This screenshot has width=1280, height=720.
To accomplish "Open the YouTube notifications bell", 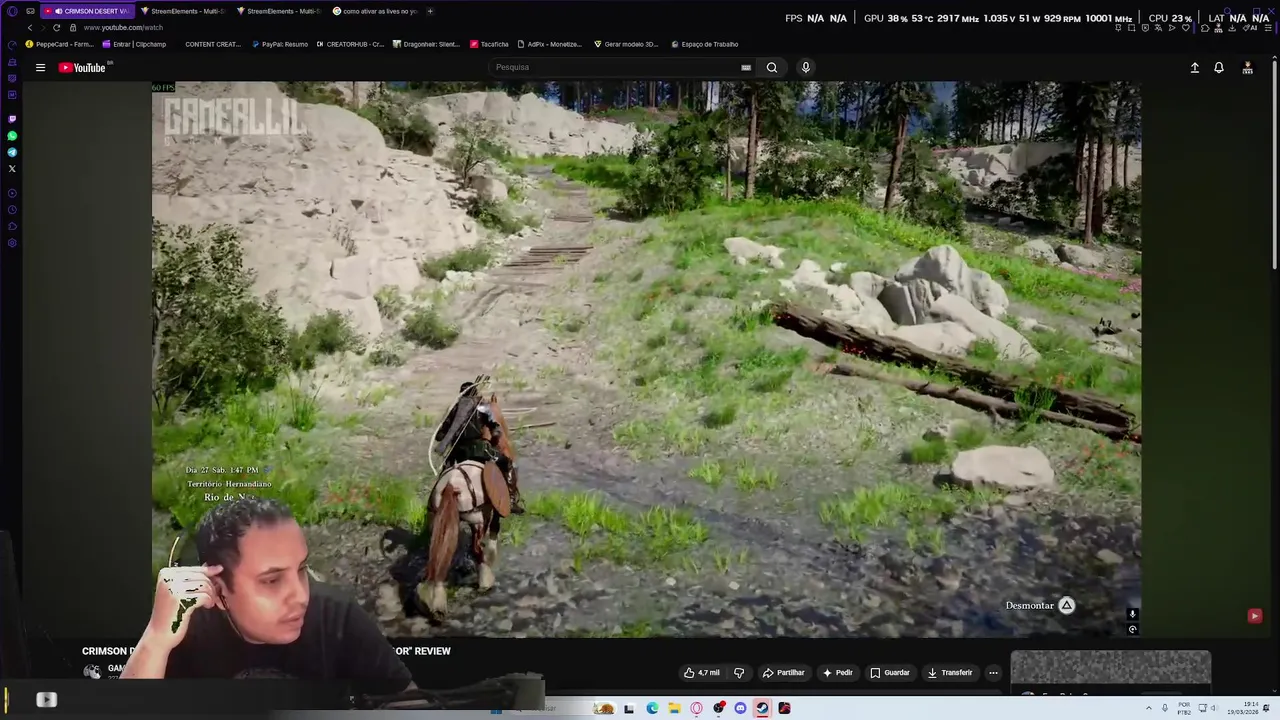I will coord(1219,67).
